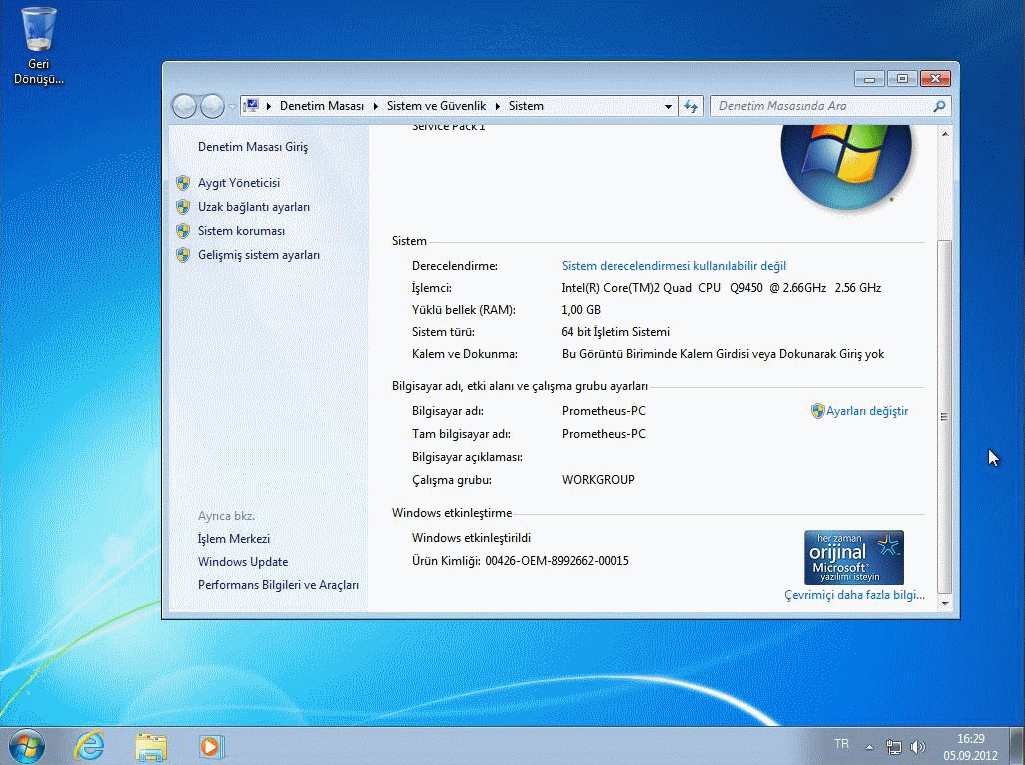Viewport: 1025px width, 765px height.
Task: Click the shield icon beside Aygıt Yöneticisi
Action: click(x=183, y=183)
